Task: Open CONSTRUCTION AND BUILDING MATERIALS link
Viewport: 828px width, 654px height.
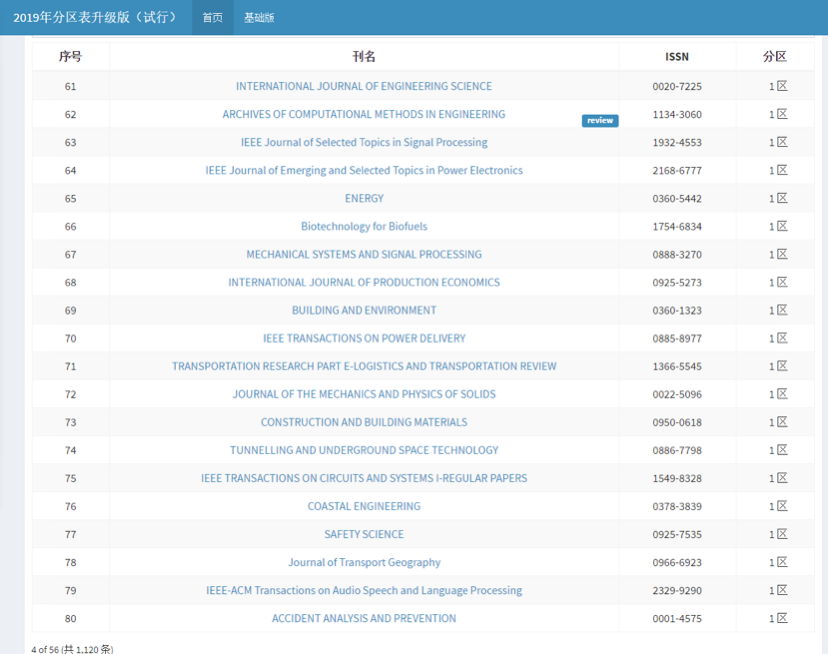Action: tap(364, 422)
